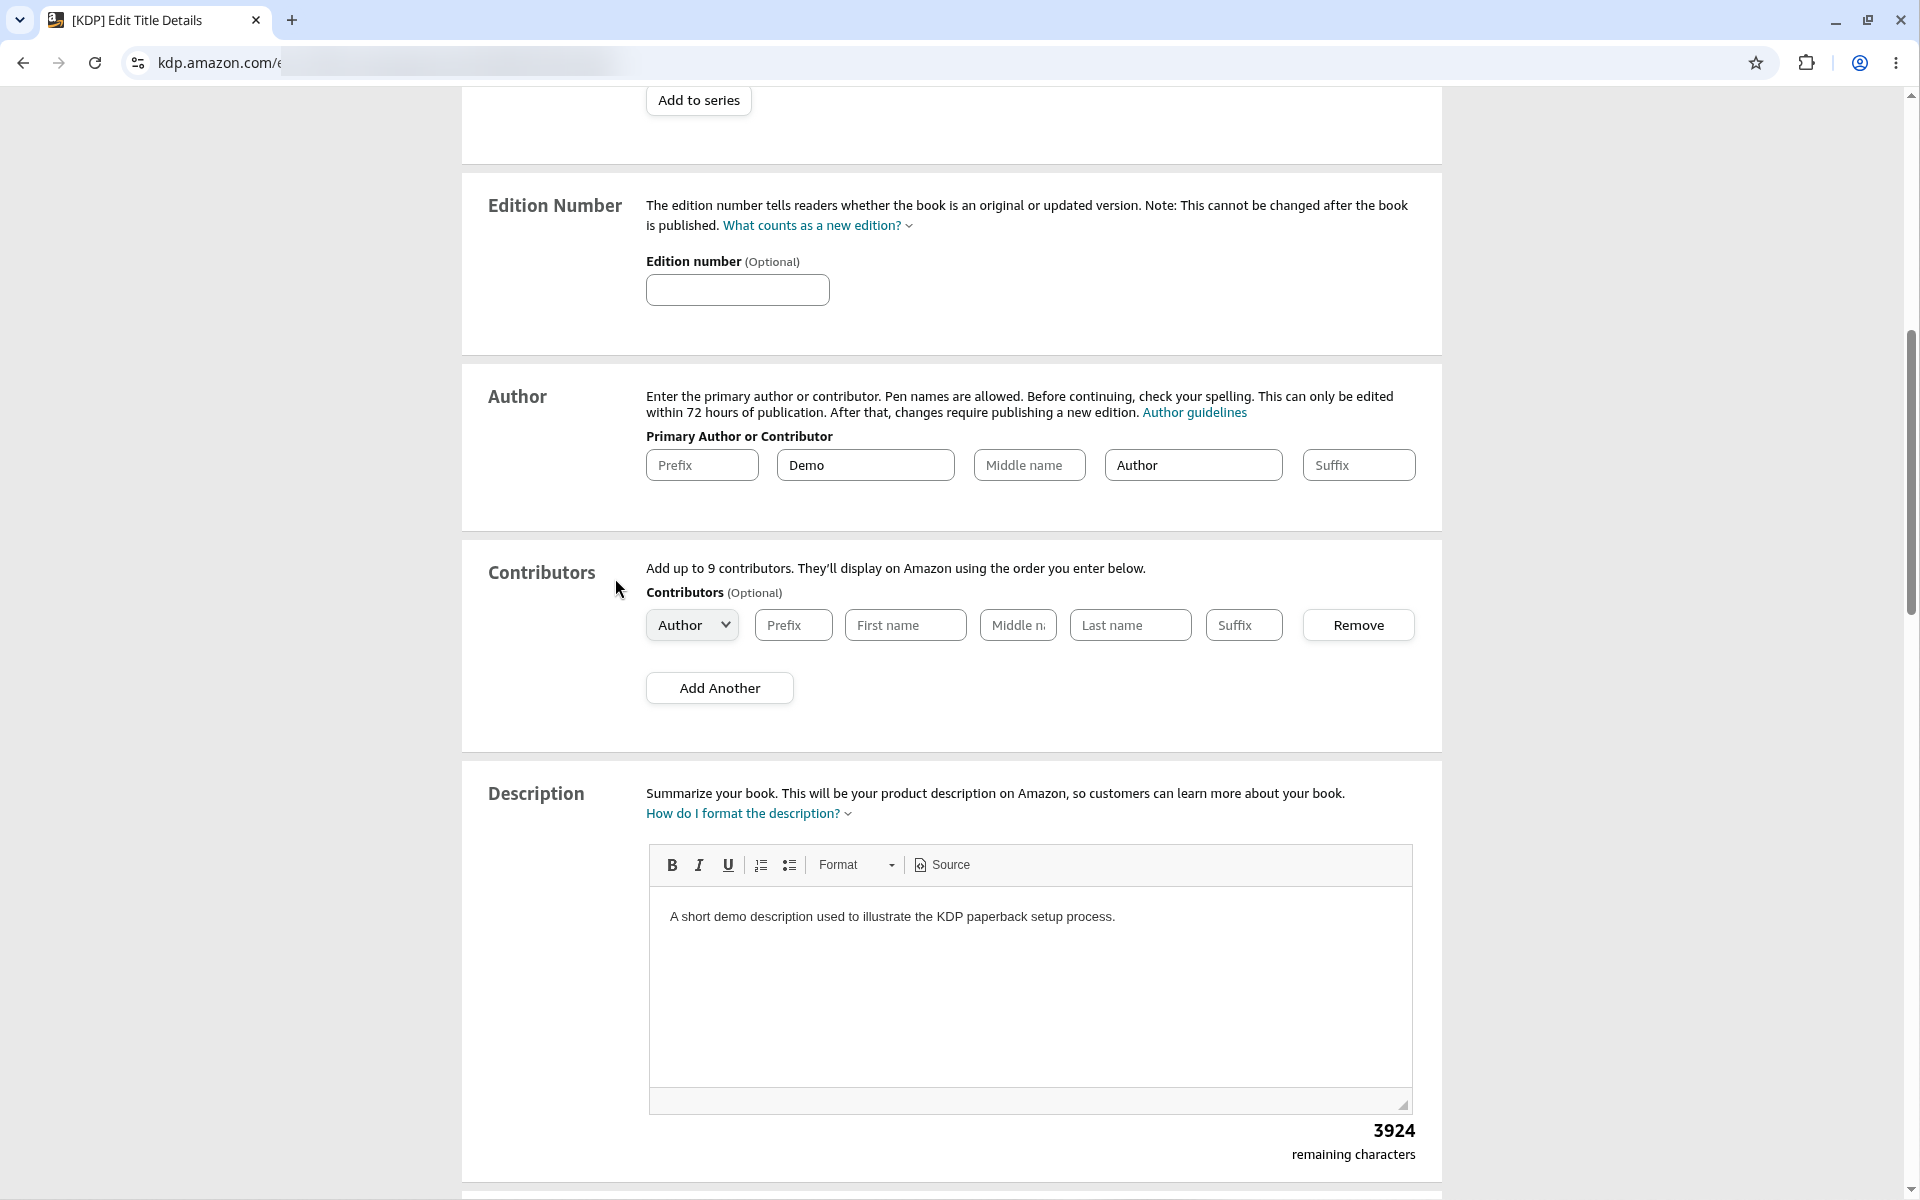Screen dimensions: 1920x1200
Task: Switch description editor to Source view
Action: pos(942,865)
